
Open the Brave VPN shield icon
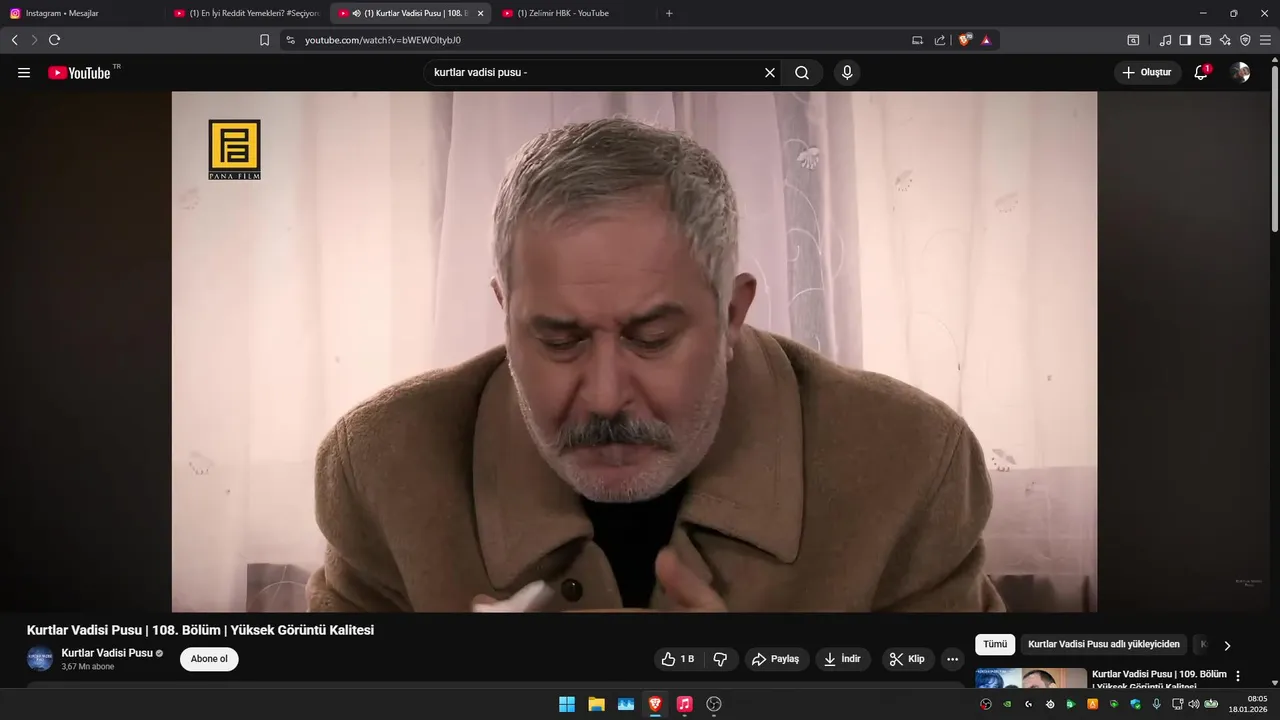pyautogui.click(x=1245, y=40)
